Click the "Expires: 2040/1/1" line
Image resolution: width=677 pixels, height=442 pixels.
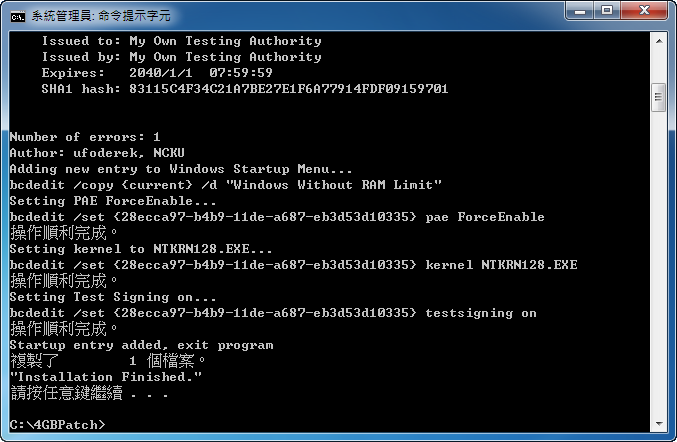[x=157, y=73]
